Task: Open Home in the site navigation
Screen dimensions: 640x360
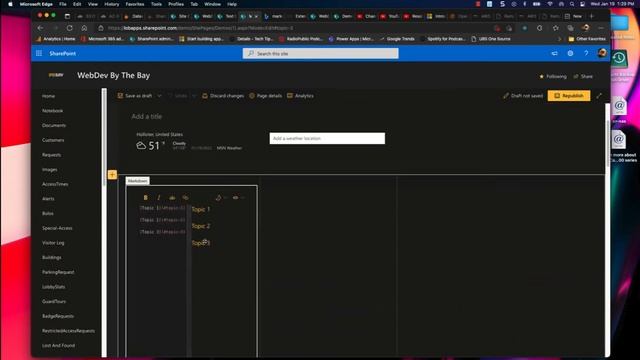Action: (x=48, y=96)
